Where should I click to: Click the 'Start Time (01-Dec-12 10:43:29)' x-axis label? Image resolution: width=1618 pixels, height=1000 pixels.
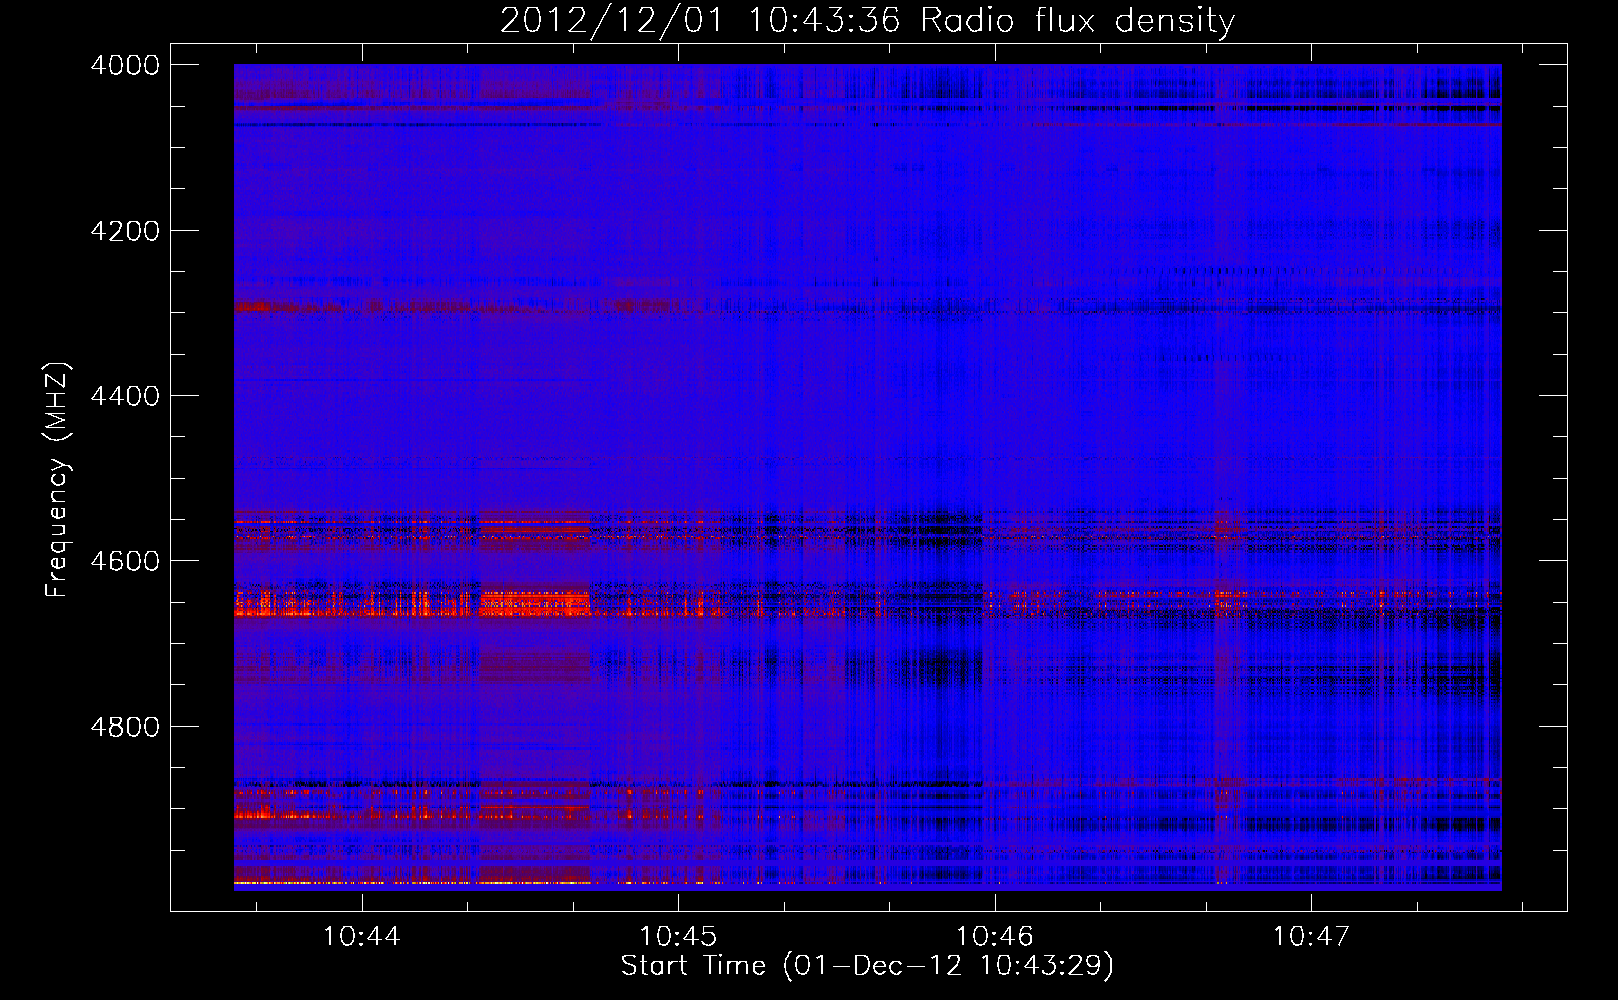[867, 966]
